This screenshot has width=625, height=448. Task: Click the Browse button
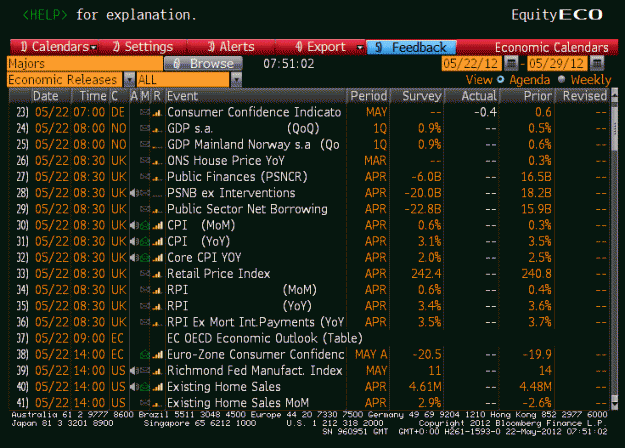coord(203,63)
